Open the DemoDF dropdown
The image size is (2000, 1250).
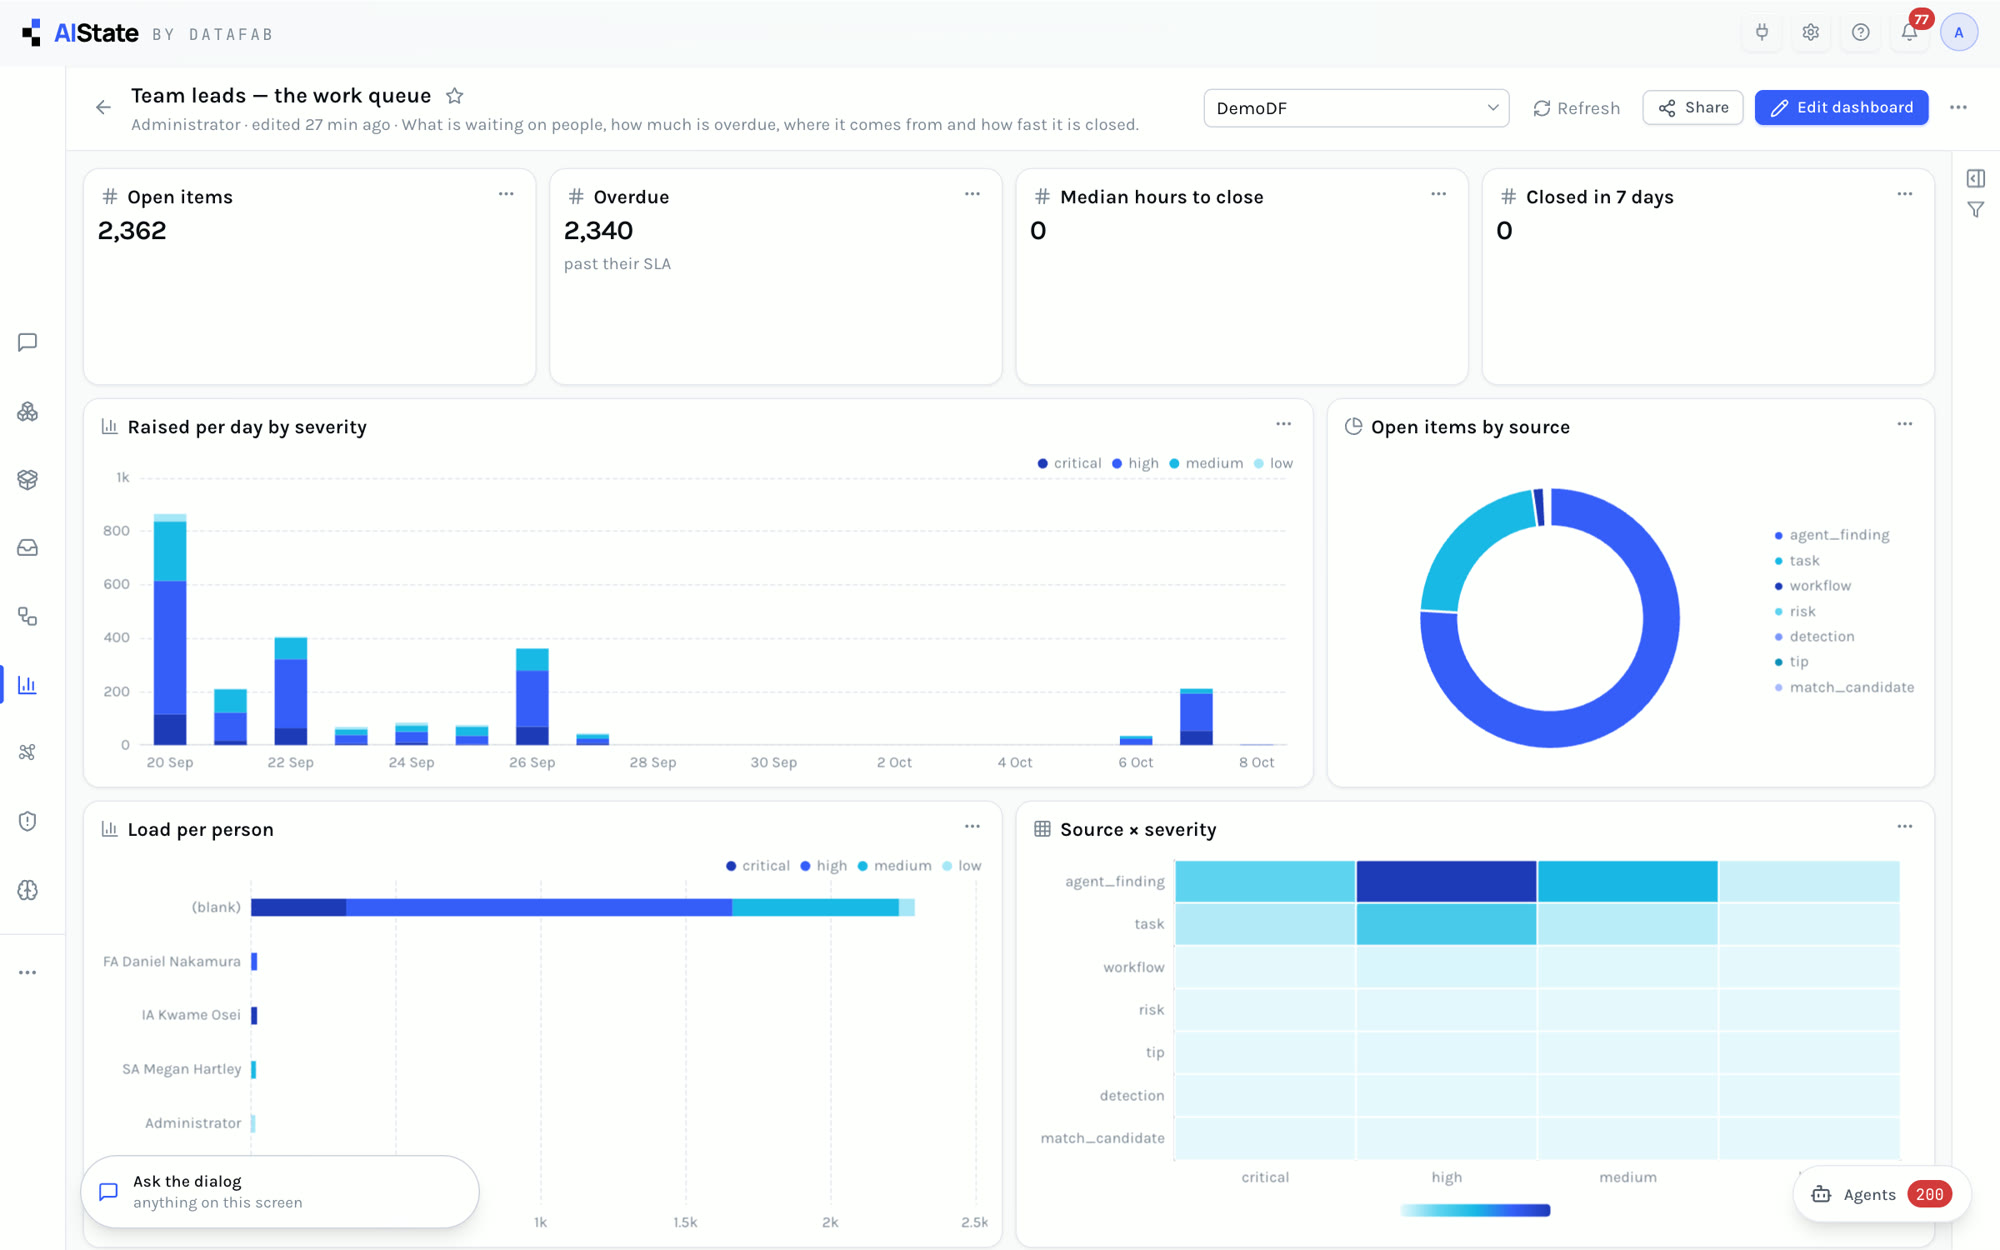[1356, 108]
